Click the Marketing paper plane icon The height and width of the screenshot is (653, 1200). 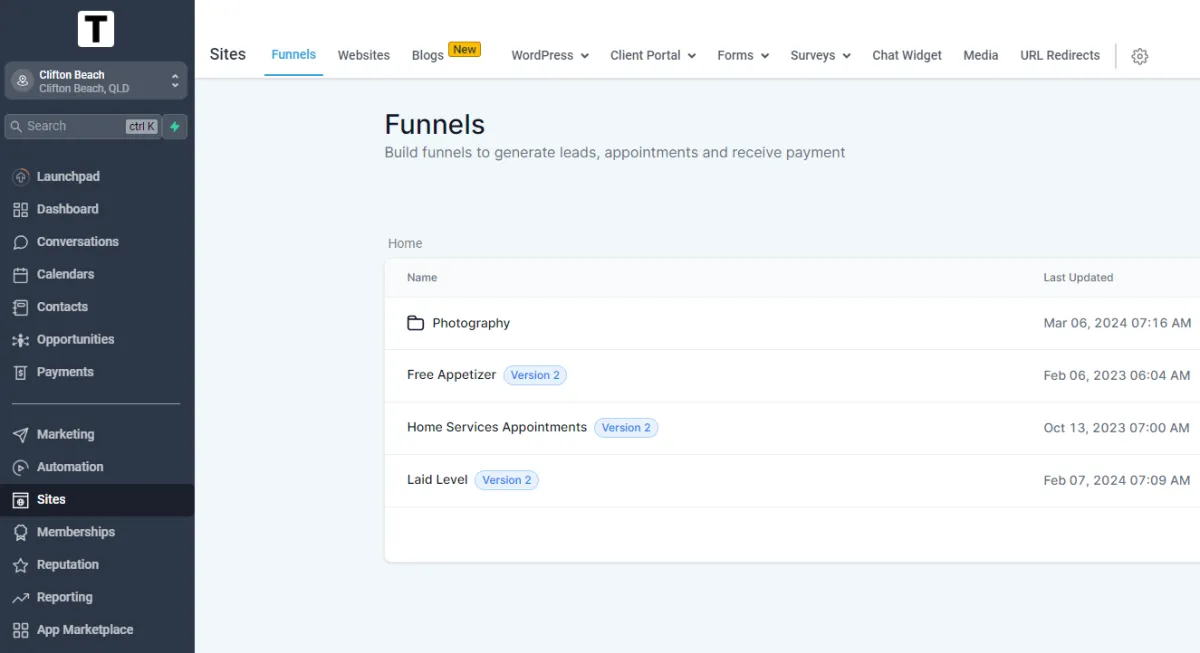point(20,435)
